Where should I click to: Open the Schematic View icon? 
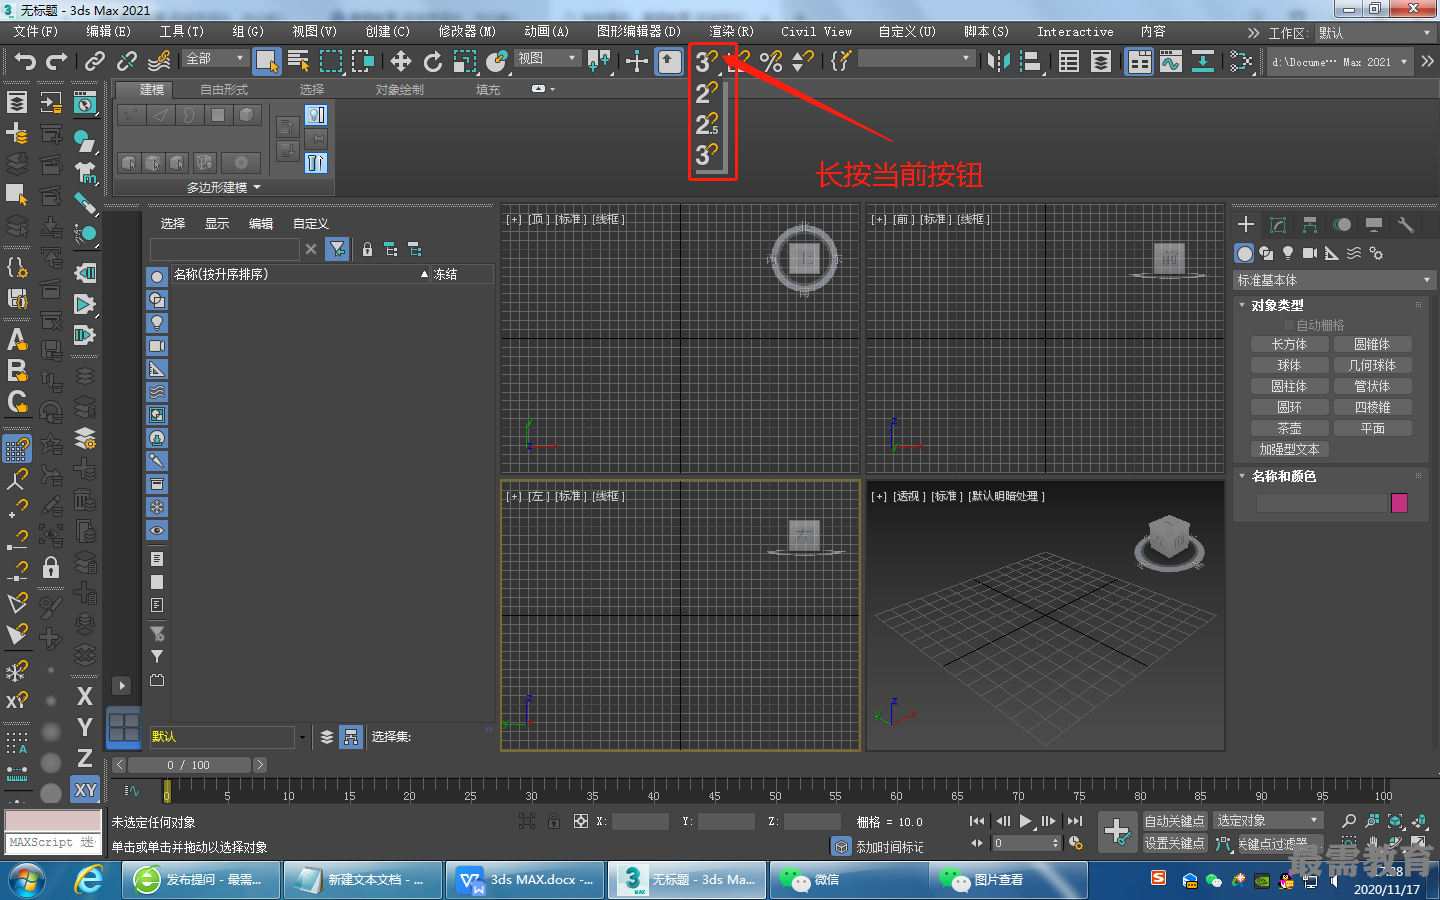pos(1202,61)
